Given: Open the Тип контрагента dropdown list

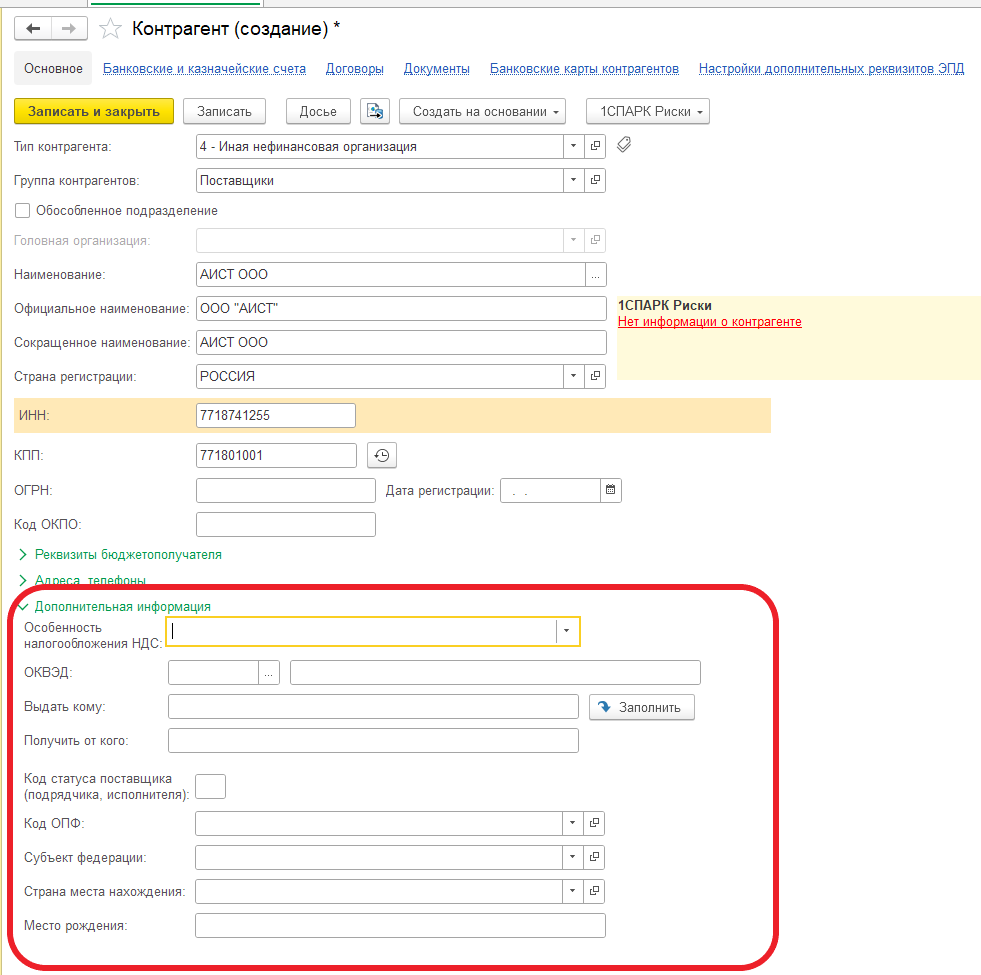Looking at the screenshot, I should [x=574, y=146].
